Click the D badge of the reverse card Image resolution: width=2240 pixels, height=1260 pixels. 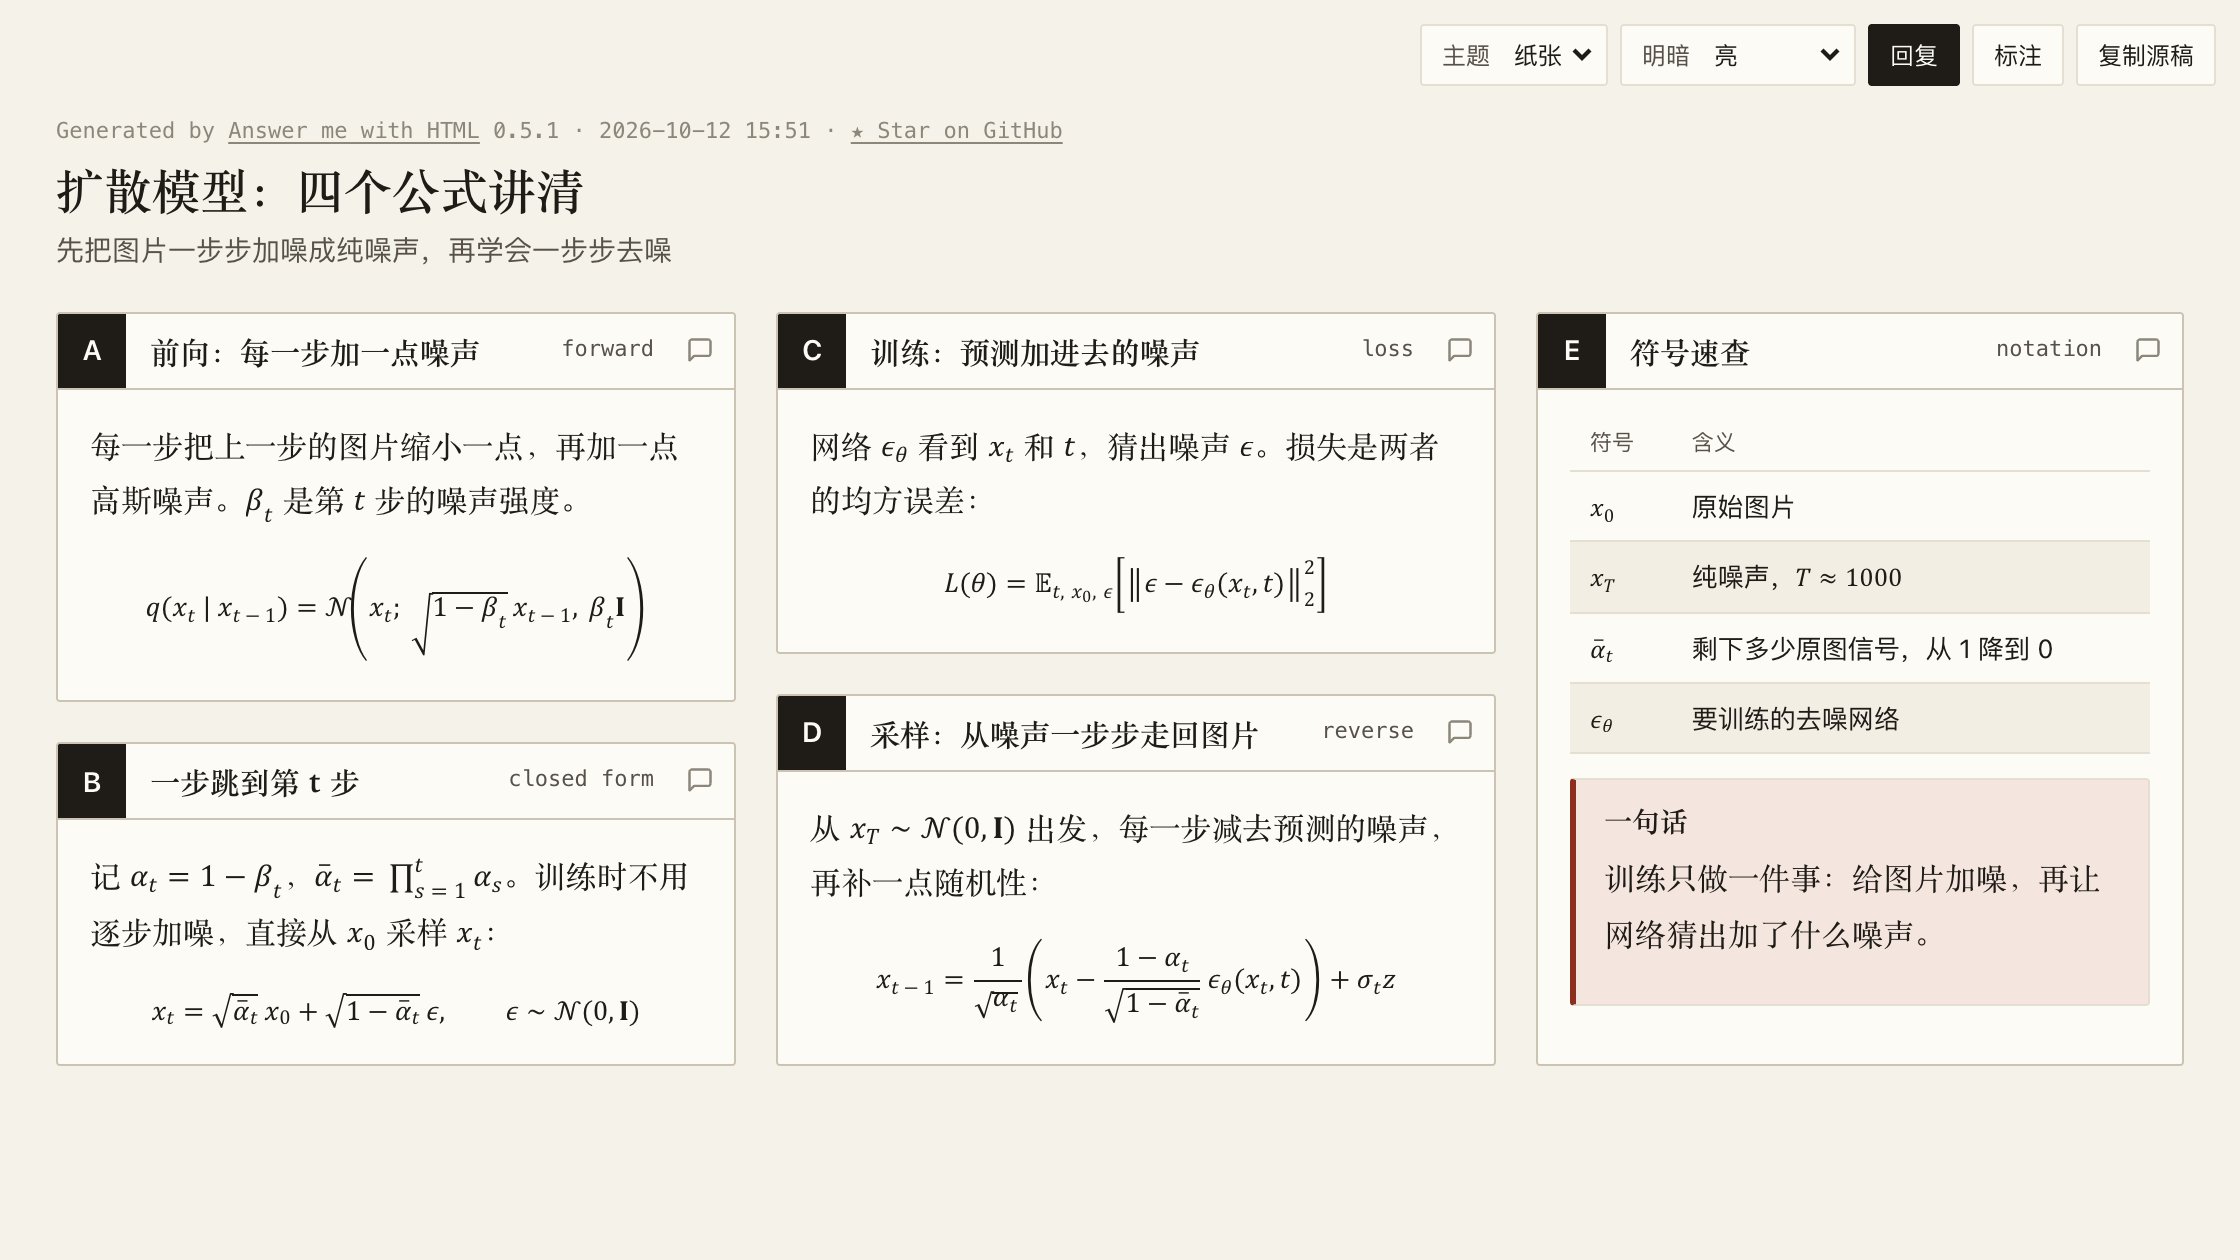[812, 733]
